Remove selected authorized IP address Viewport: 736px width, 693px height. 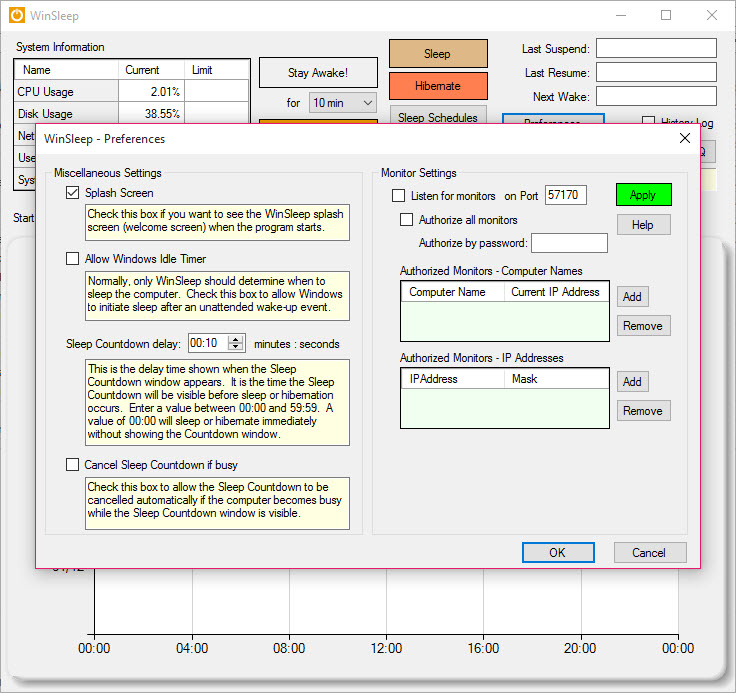click(x=642, y=411)
